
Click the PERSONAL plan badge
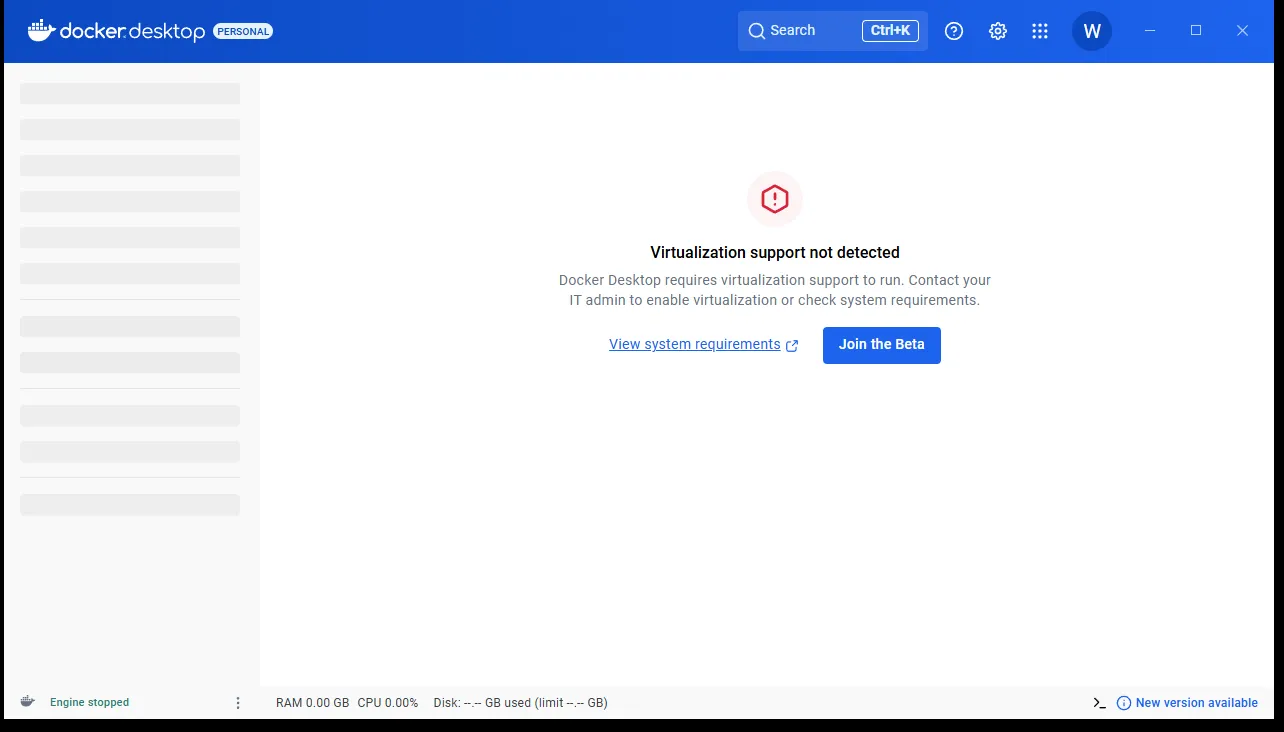tap(243, 31)
